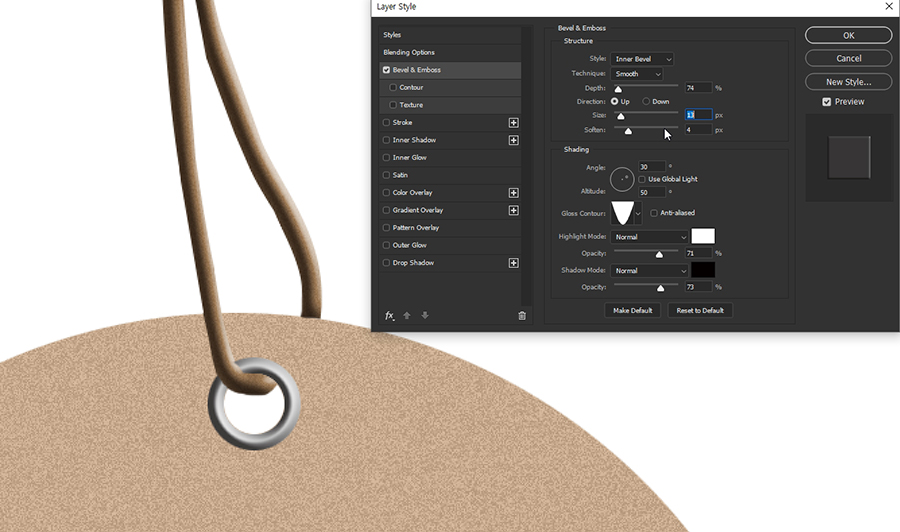
Task: Enable the Pattern Overlay checkbox
Action: point(386,228)
